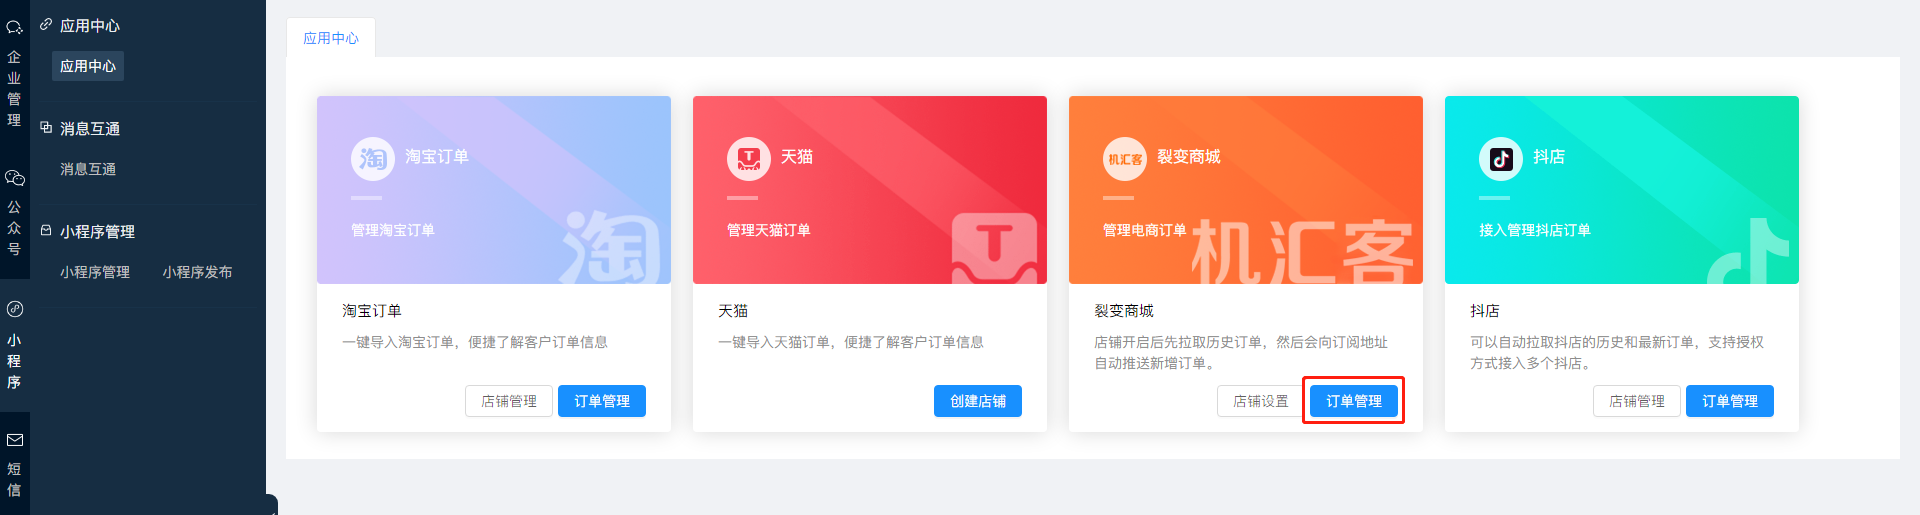The height and width of the screenshot is (515, 1920).
Task: Click 店铺设置 button on 裂变商城 card
Action: click(x=1261, y=401)
